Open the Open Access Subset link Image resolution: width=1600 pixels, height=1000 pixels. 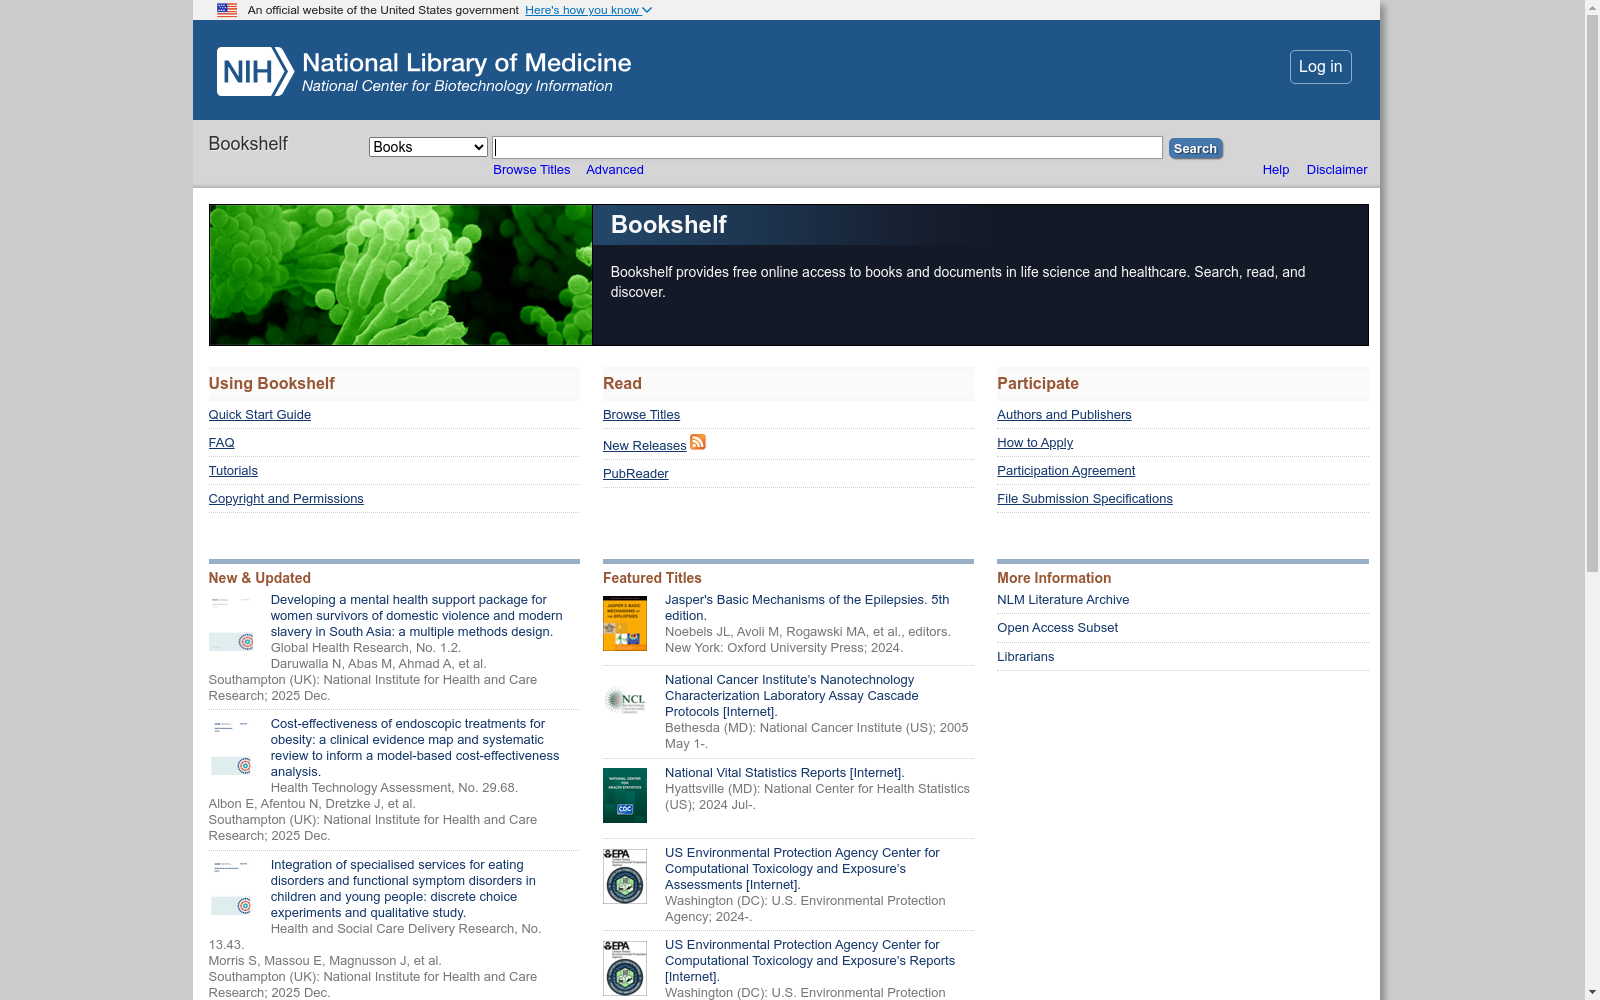pos(1057,628)
